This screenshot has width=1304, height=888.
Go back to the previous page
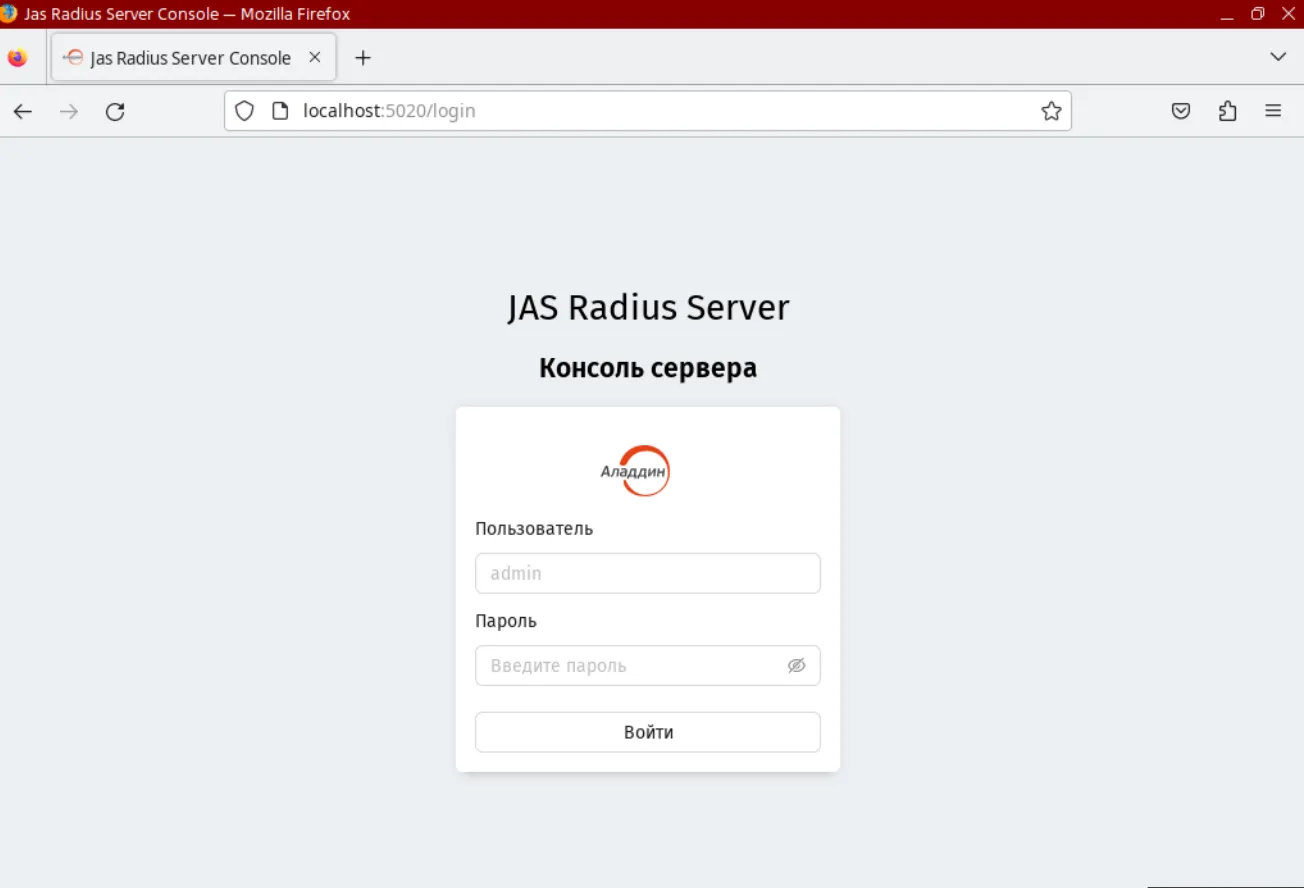pos(23,111)
